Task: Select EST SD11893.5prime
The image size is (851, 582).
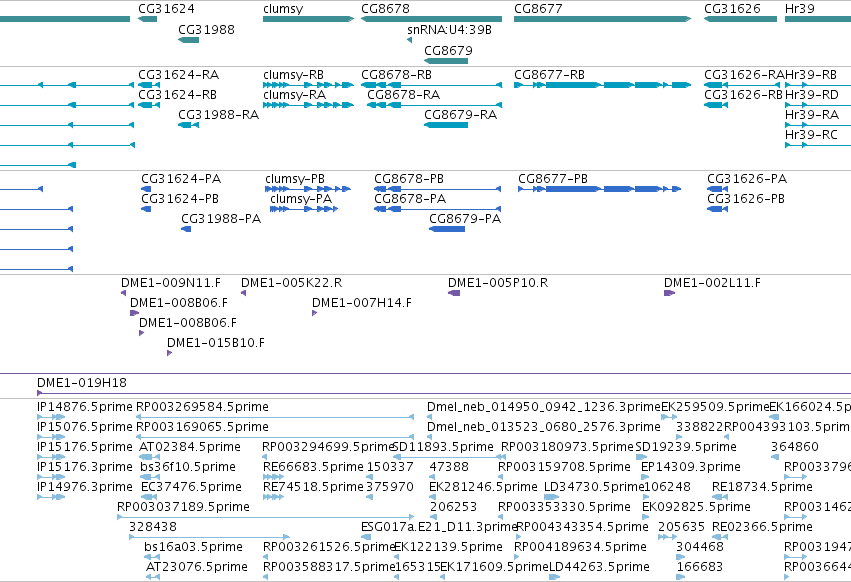Action: pyautogui.click(x=449, y=457)
